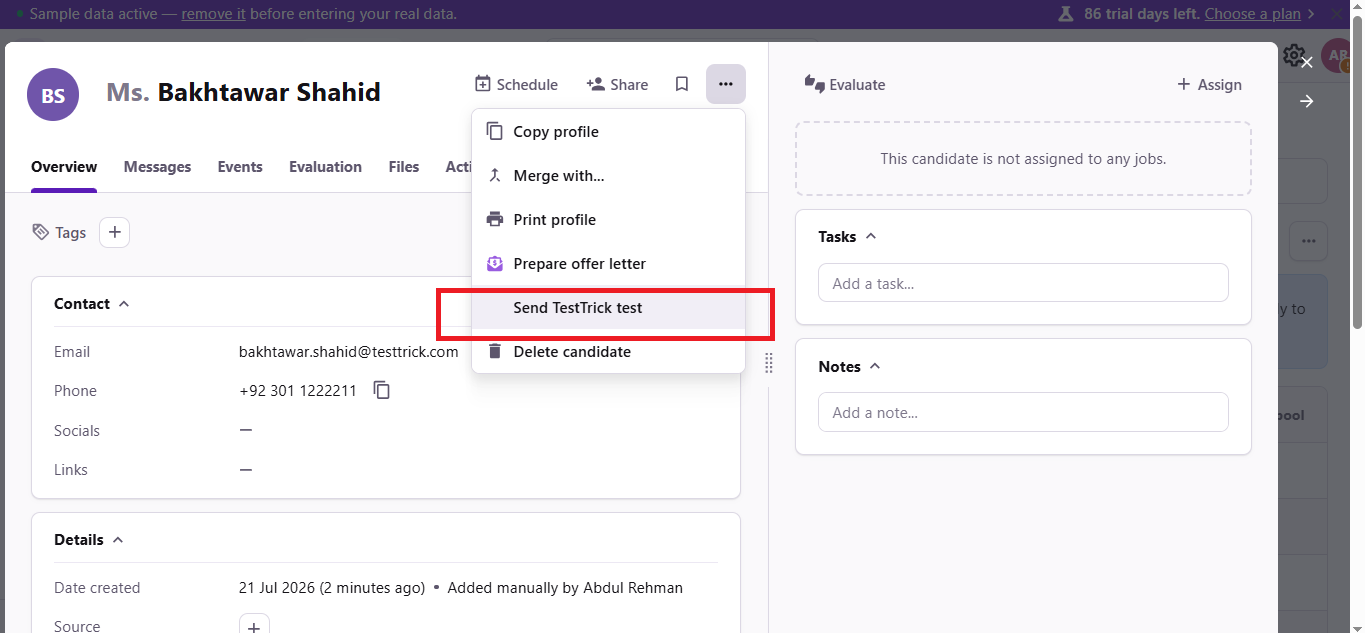Click the Evaluate thumbs icon button
This screenshot has width=1365, height=633.
pos(845,85)
